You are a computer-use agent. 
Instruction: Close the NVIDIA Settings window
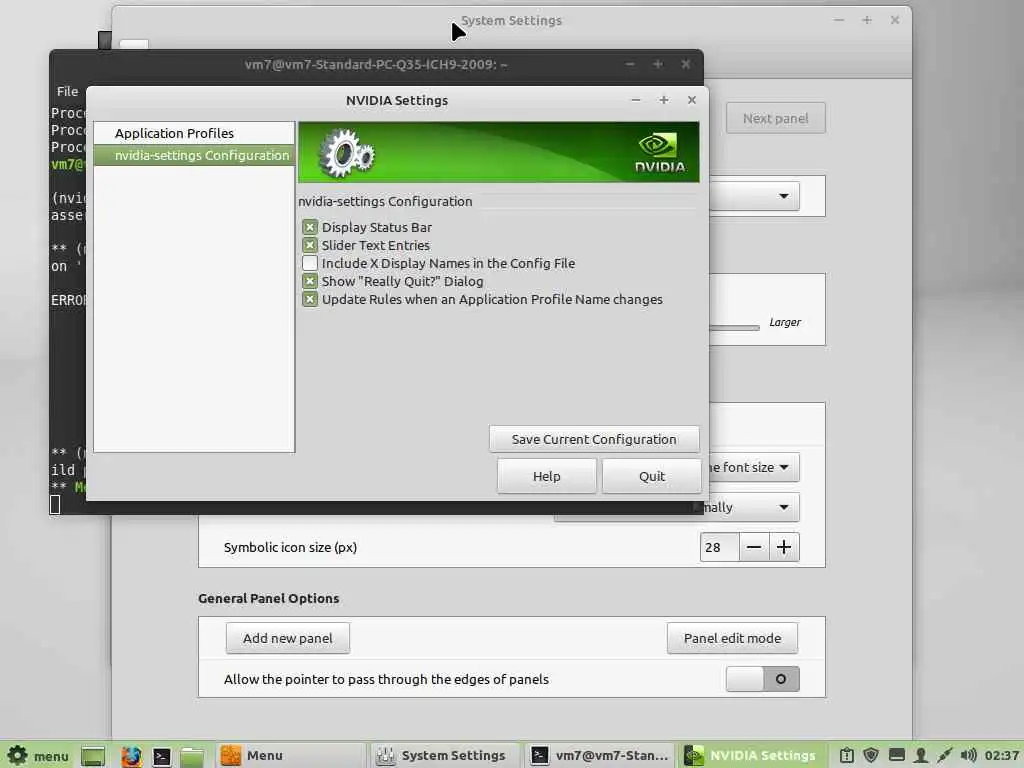(x=692, y=100)
